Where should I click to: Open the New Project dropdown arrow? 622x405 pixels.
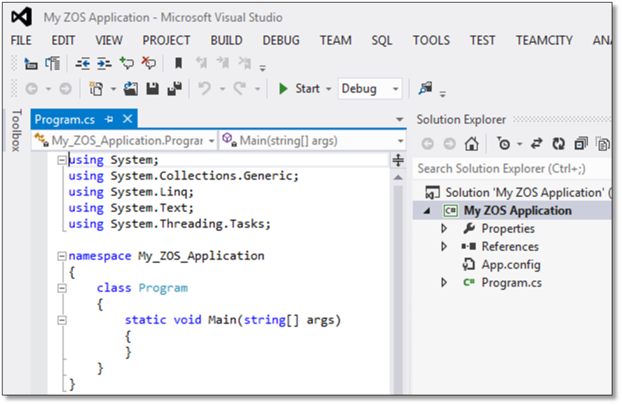(x=113, y=89)
